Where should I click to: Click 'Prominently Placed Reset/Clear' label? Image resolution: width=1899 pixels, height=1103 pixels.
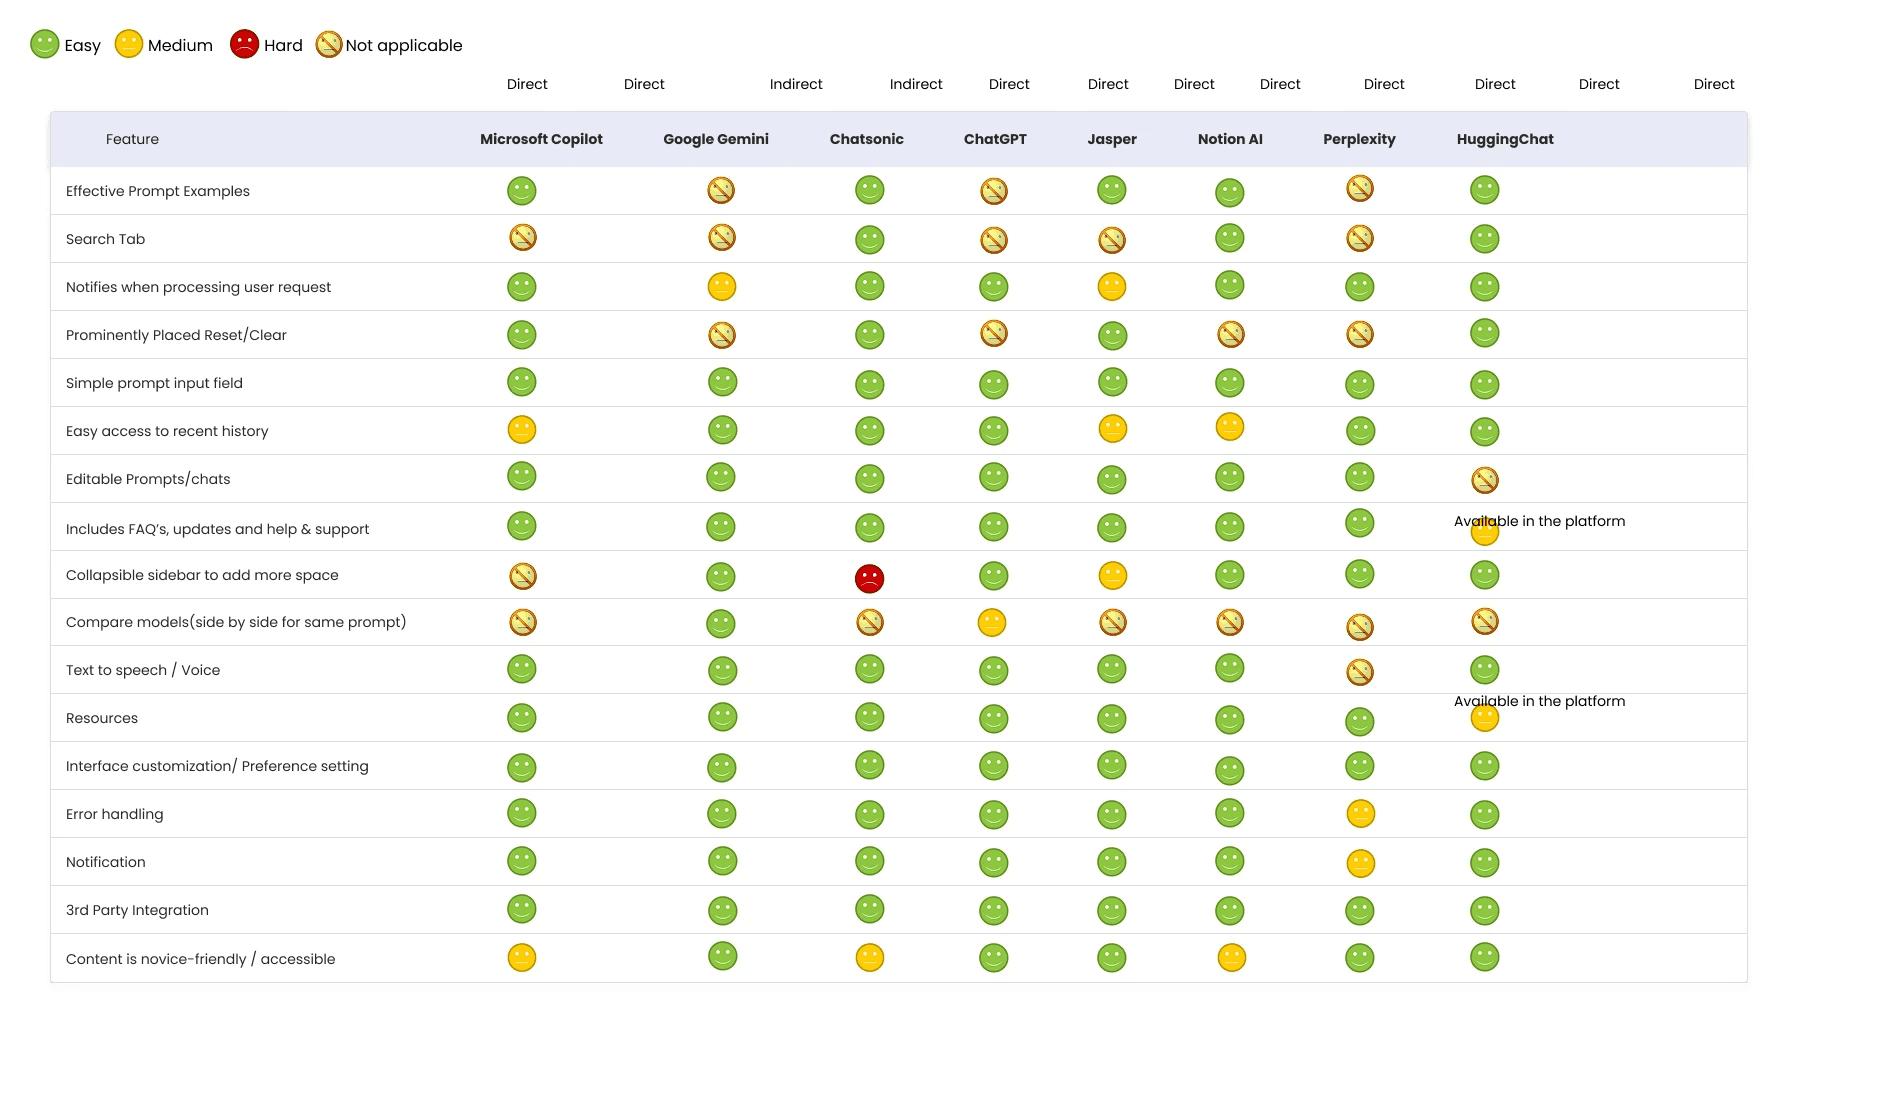176,335
